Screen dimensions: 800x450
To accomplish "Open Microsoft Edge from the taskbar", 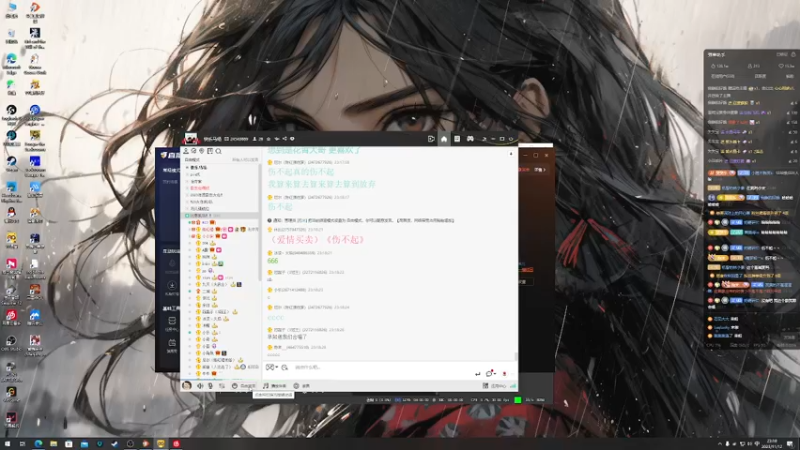I will click(38, 444).
